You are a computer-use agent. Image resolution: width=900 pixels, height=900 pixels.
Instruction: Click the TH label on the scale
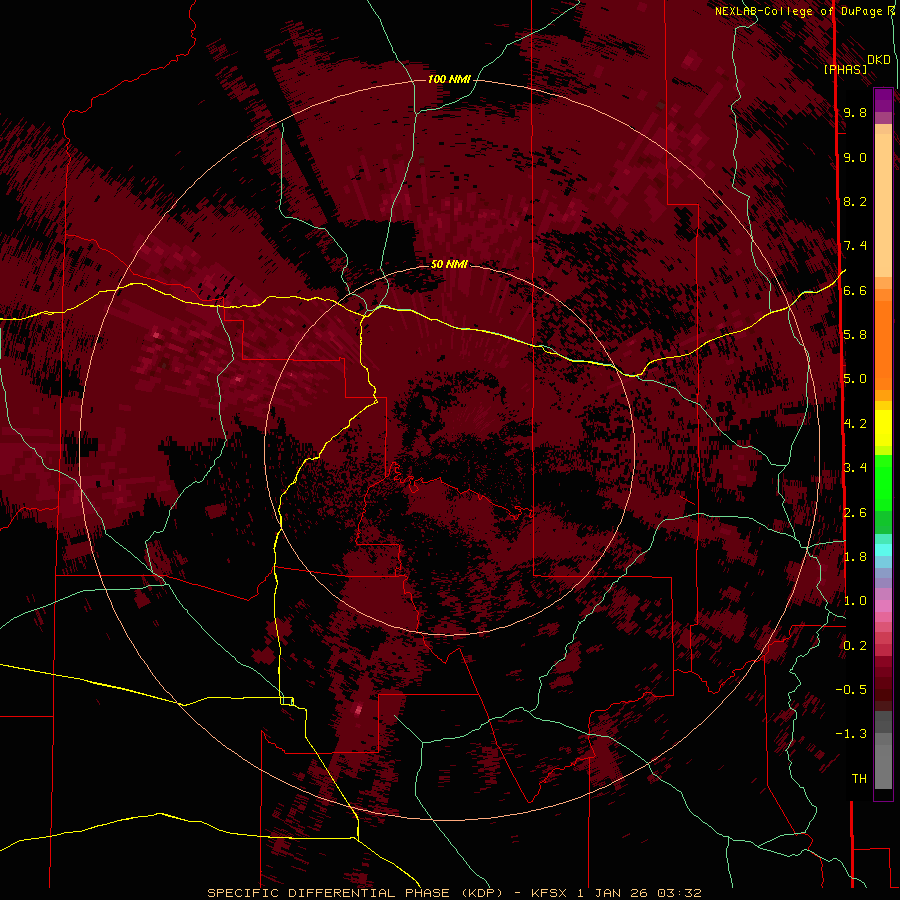coord(859,779)
